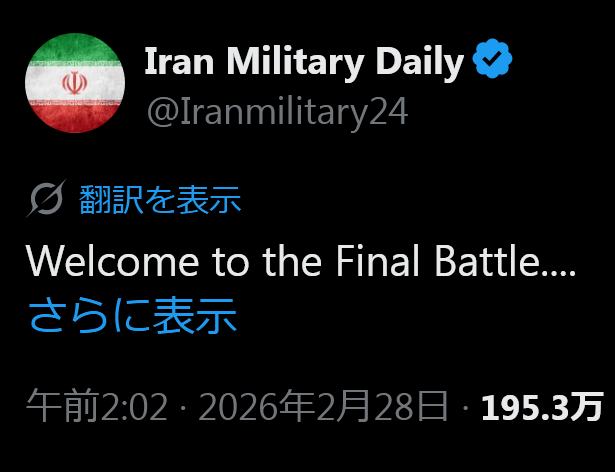Click the red emblem in the avatar's center

[x=75, y=83]
